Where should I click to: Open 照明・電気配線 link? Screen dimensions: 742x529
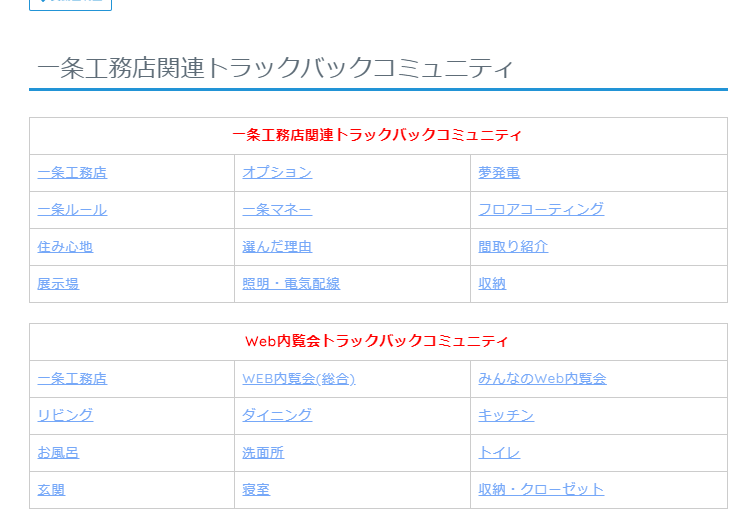(x=291, y=284)
